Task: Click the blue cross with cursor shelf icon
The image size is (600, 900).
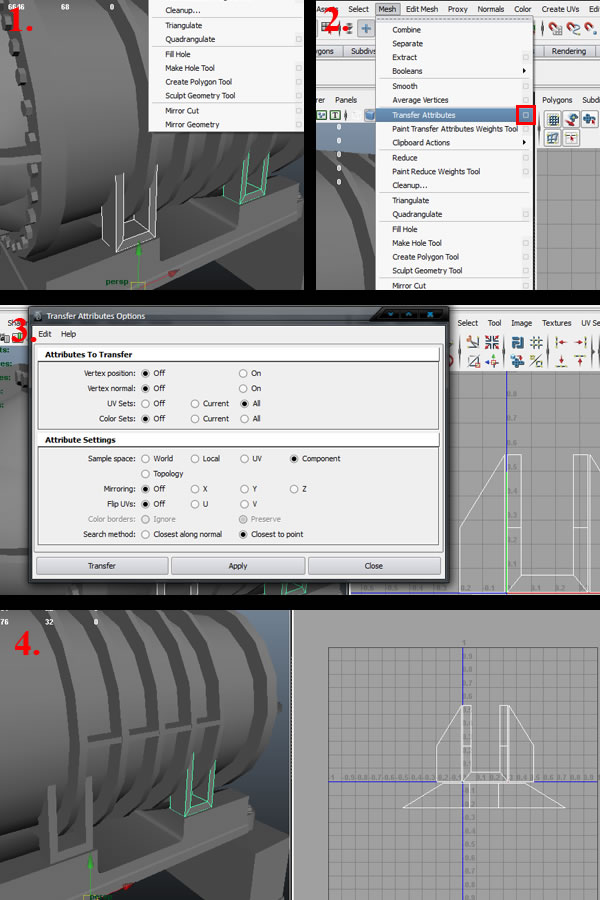Action: point(589,119)
